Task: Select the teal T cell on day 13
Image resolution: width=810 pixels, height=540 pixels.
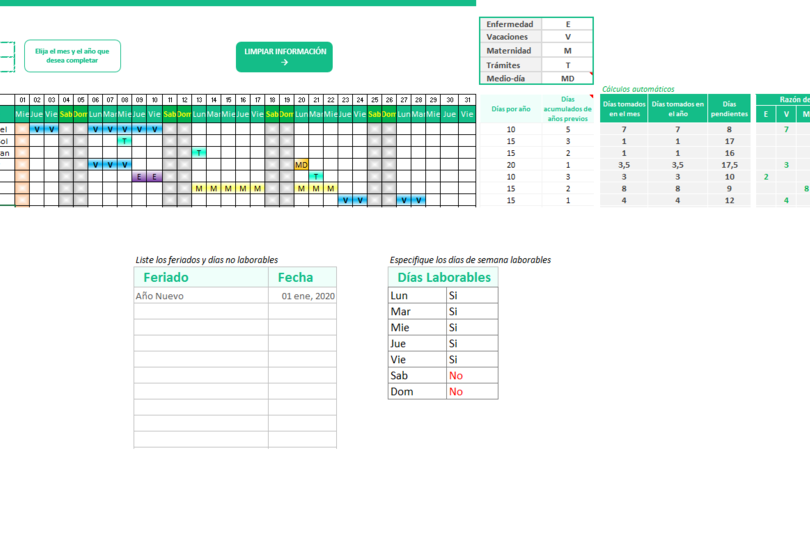Action: coord(199,153)
